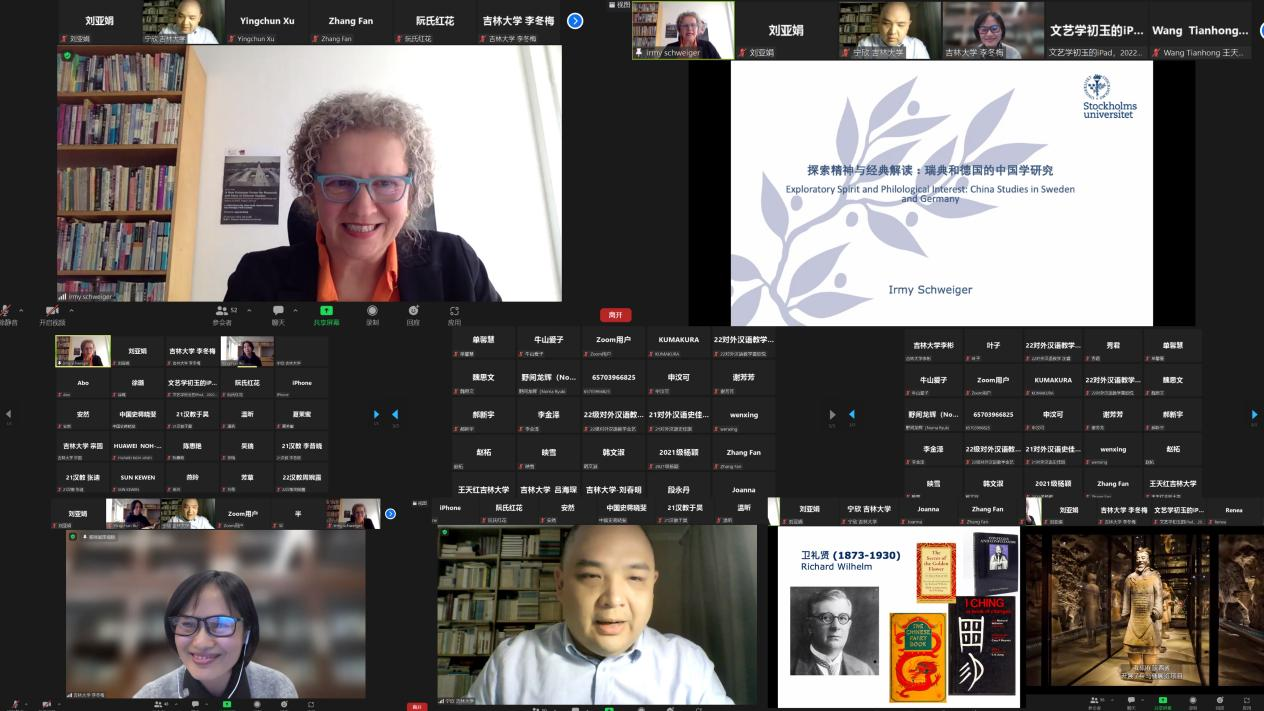Toggle the Start Video camera button
The height and width of the screenshot is (711, 1264).
(52, 311)
